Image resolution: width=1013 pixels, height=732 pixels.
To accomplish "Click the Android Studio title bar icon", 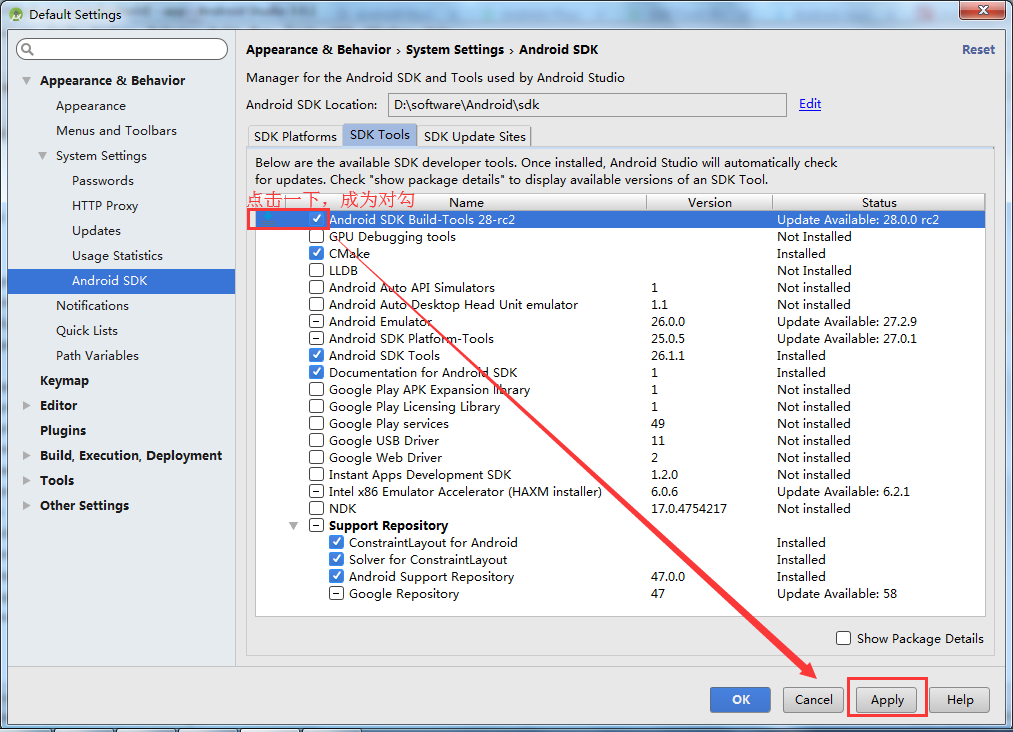I will [16, 14].
